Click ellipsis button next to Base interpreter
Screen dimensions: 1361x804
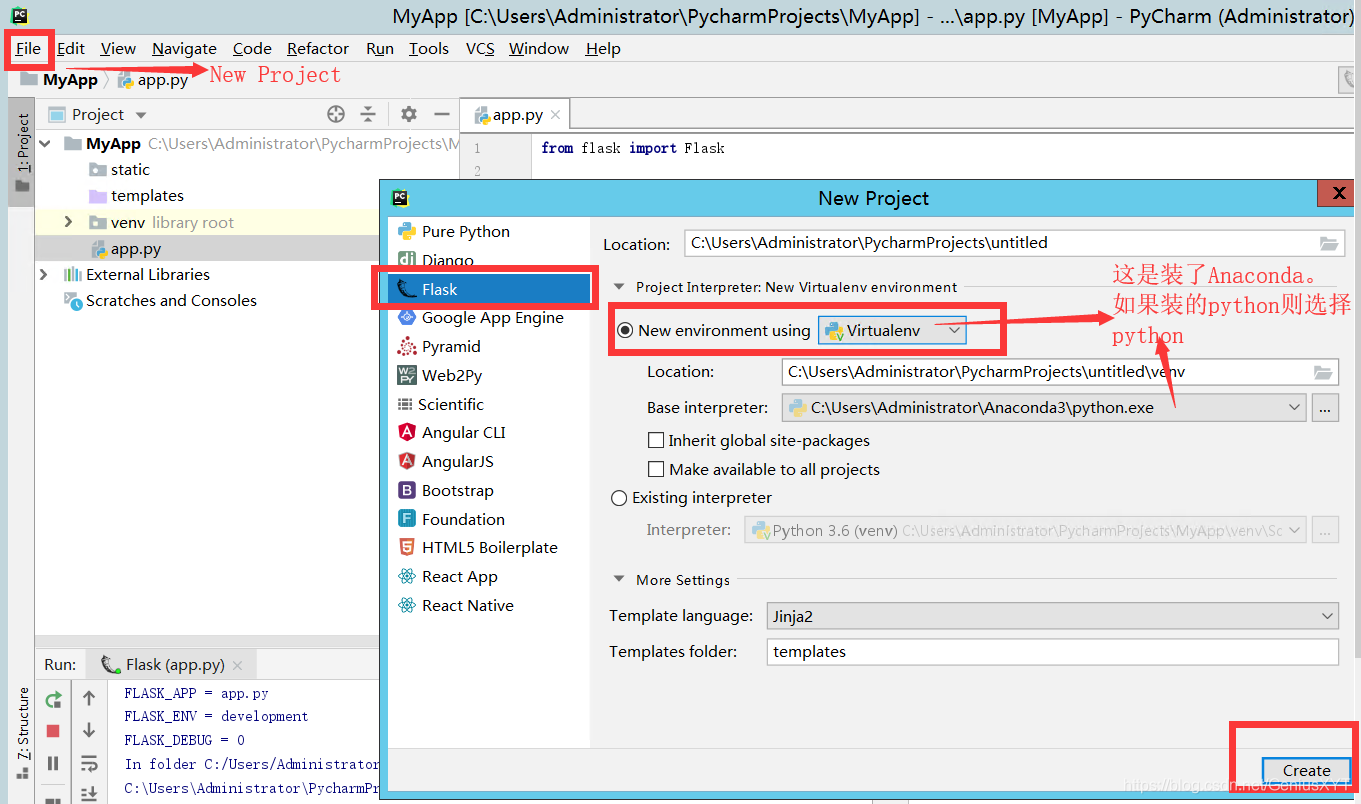pyautogui.click(x=1325, y=408)
